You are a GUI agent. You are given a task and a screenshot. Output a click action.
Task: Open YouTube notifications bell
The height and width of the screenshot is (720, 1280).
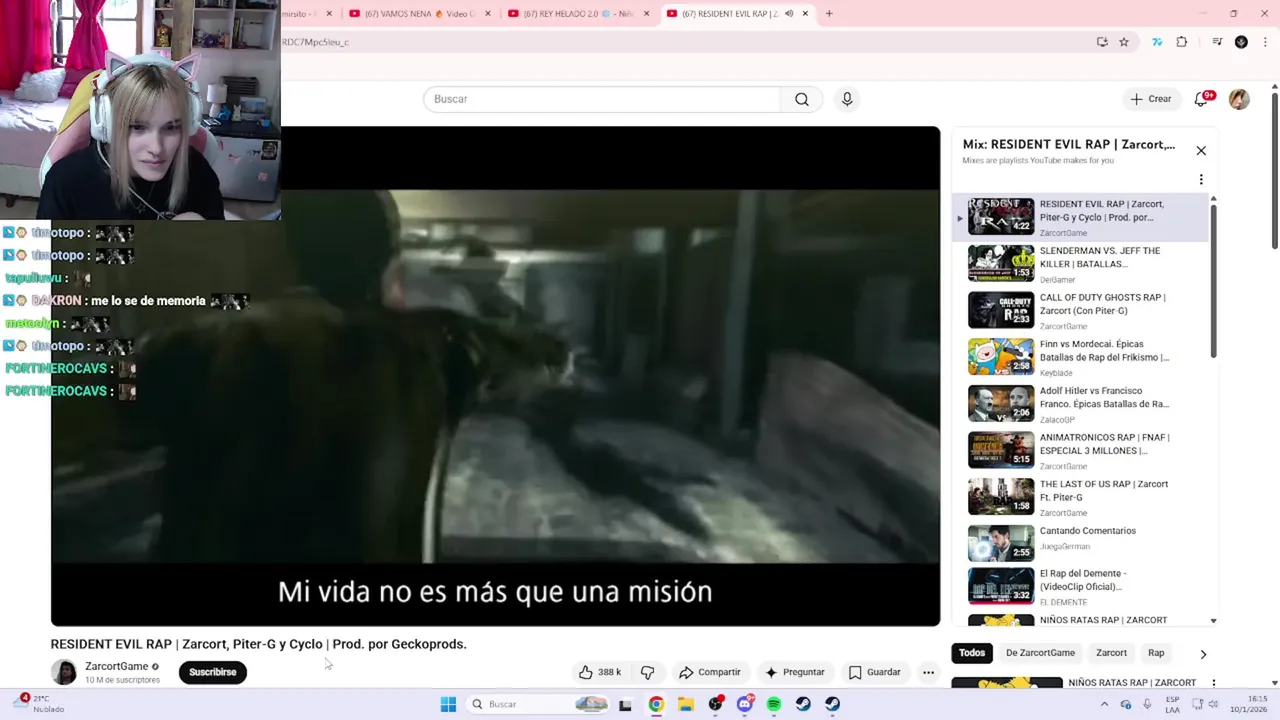click(x=1202, y=99)
